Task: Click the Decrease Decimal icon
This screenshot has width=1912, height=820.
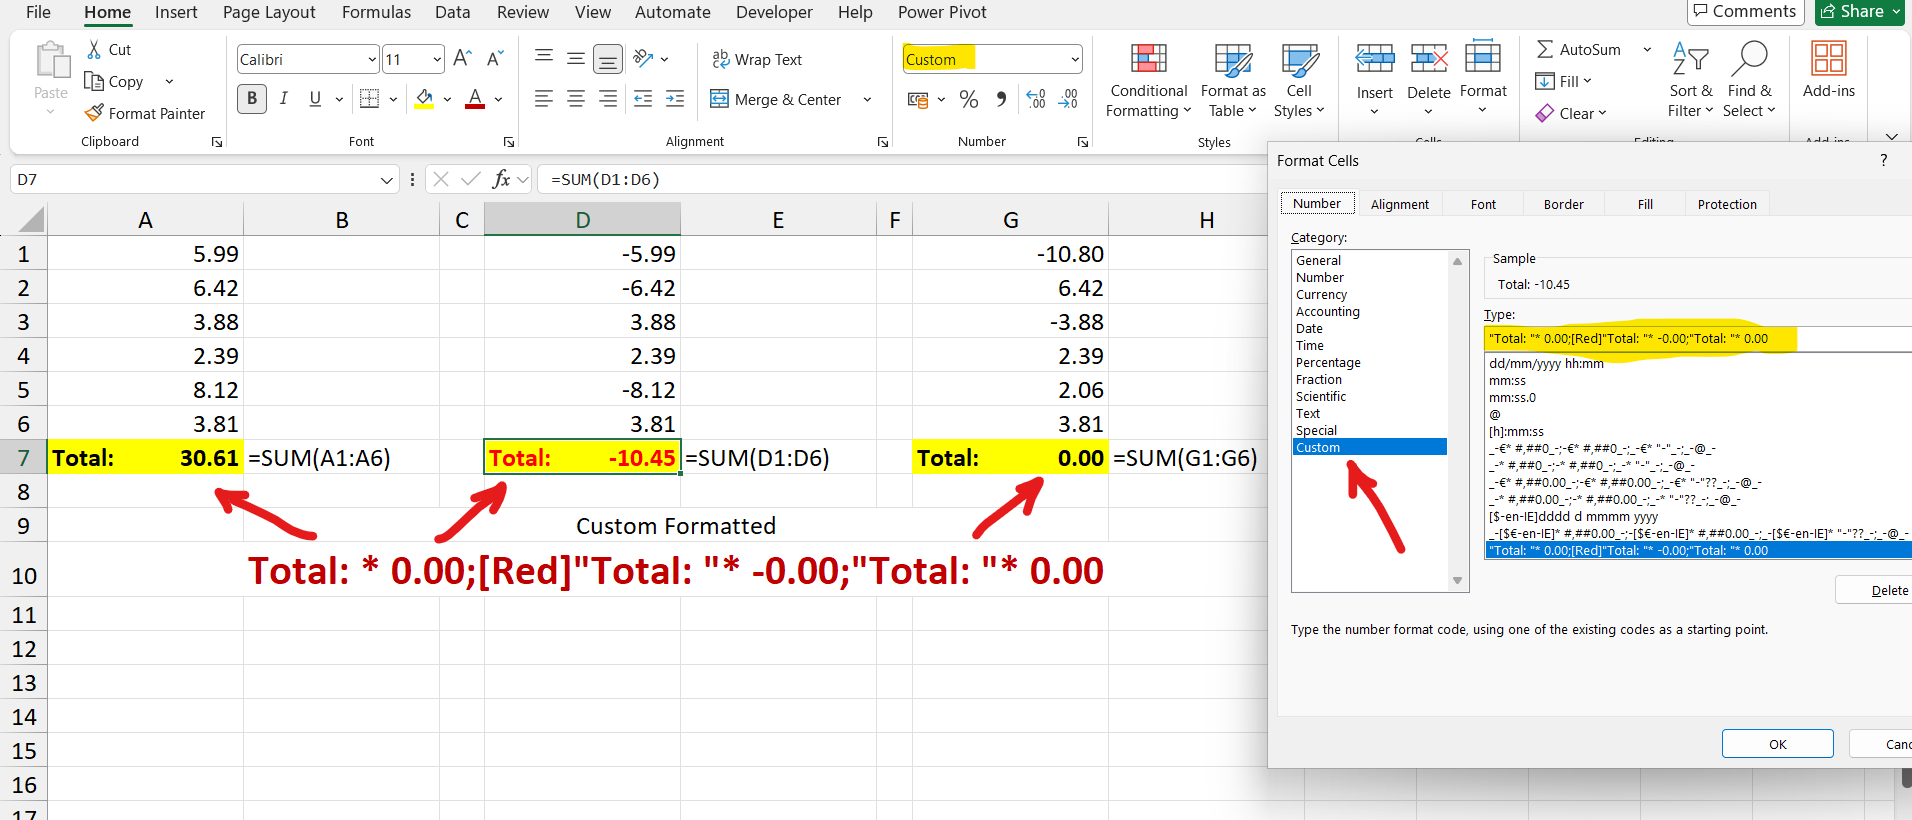Action: [1068, 99]
